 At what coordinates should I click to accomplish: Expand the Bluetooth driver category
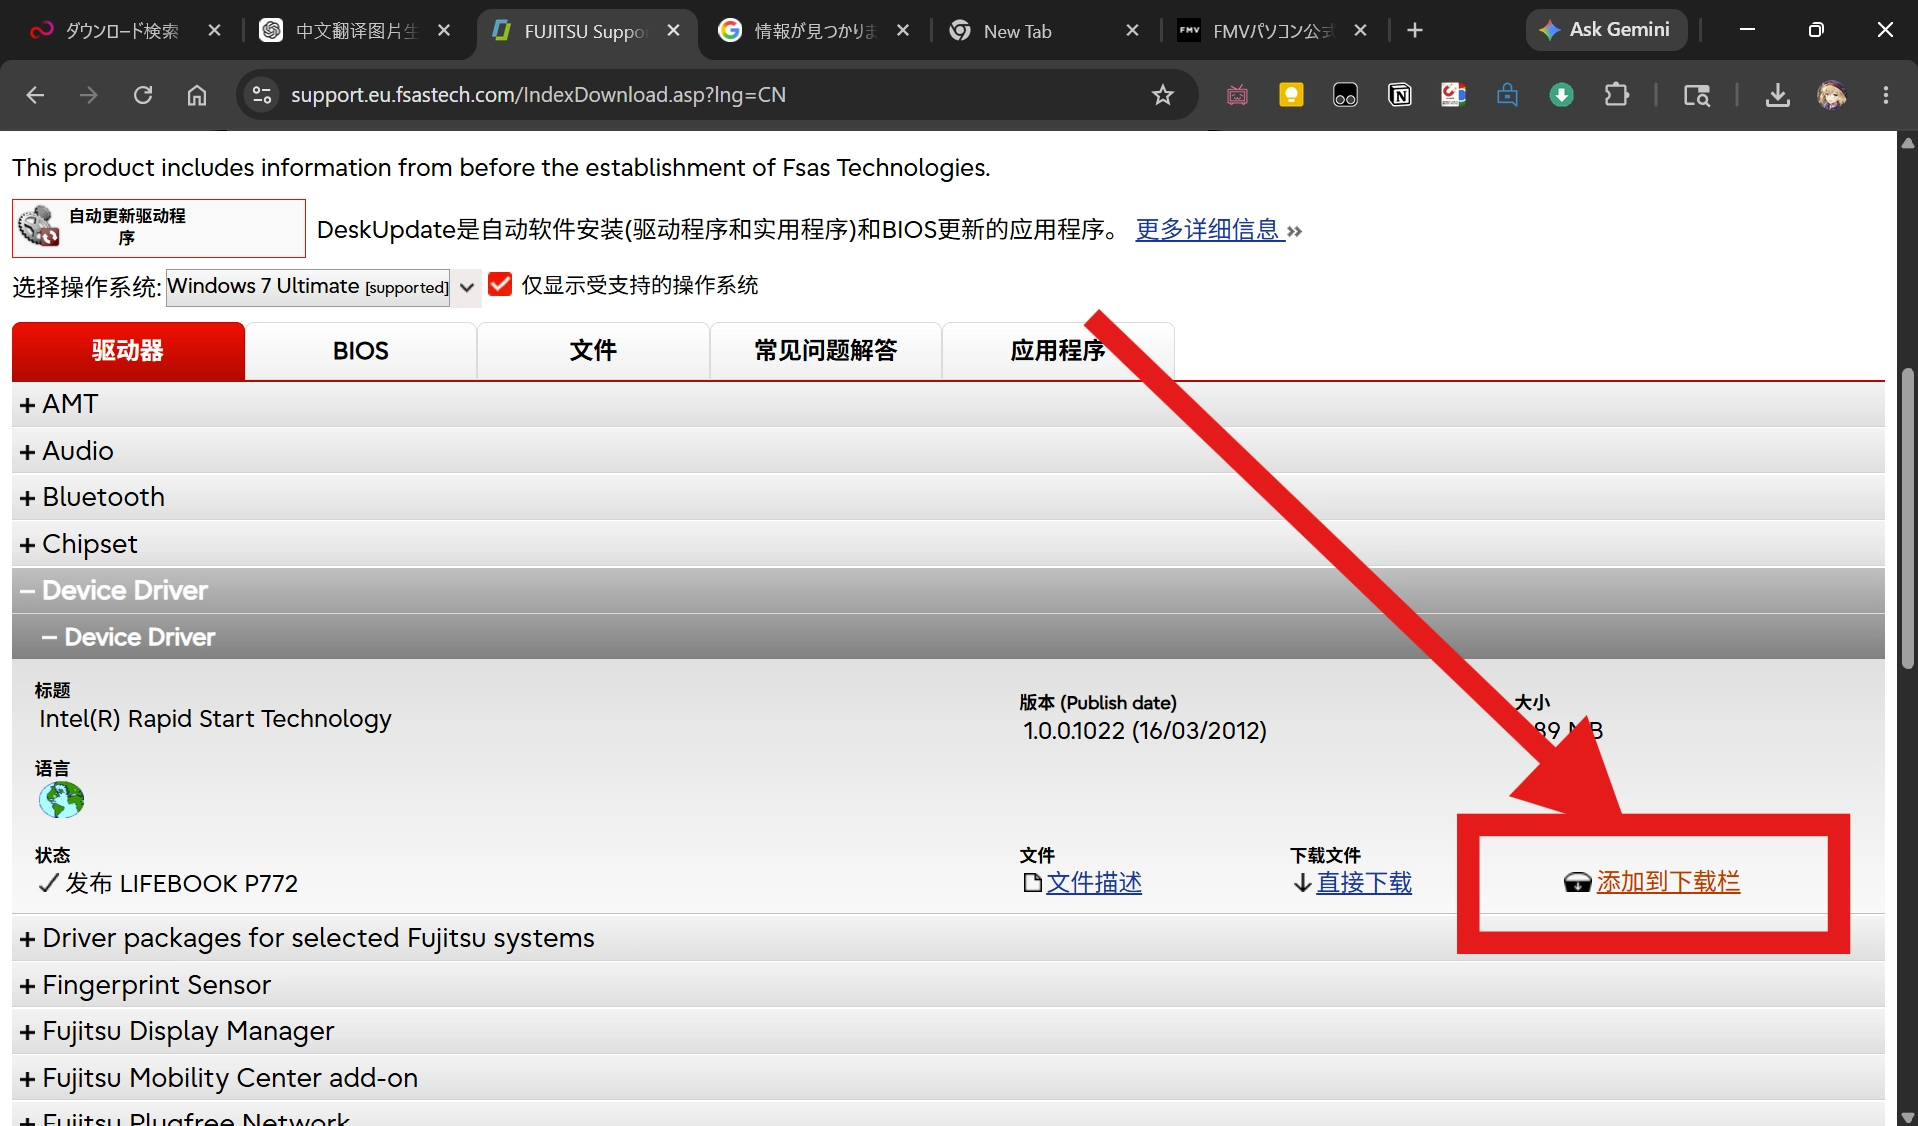pyautogui.click(x=948, y=497)
